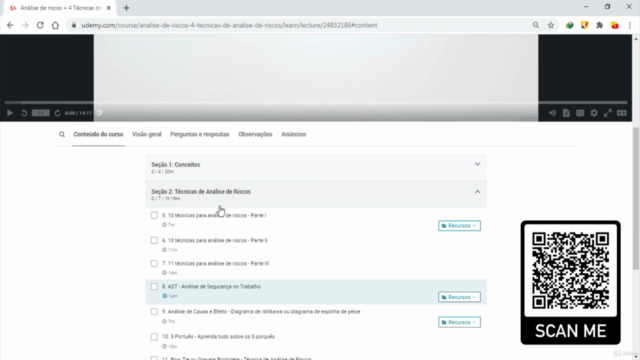Screen dimensions: 640x360
Task: Reload the Udemy page
Action: coord(40,25)
